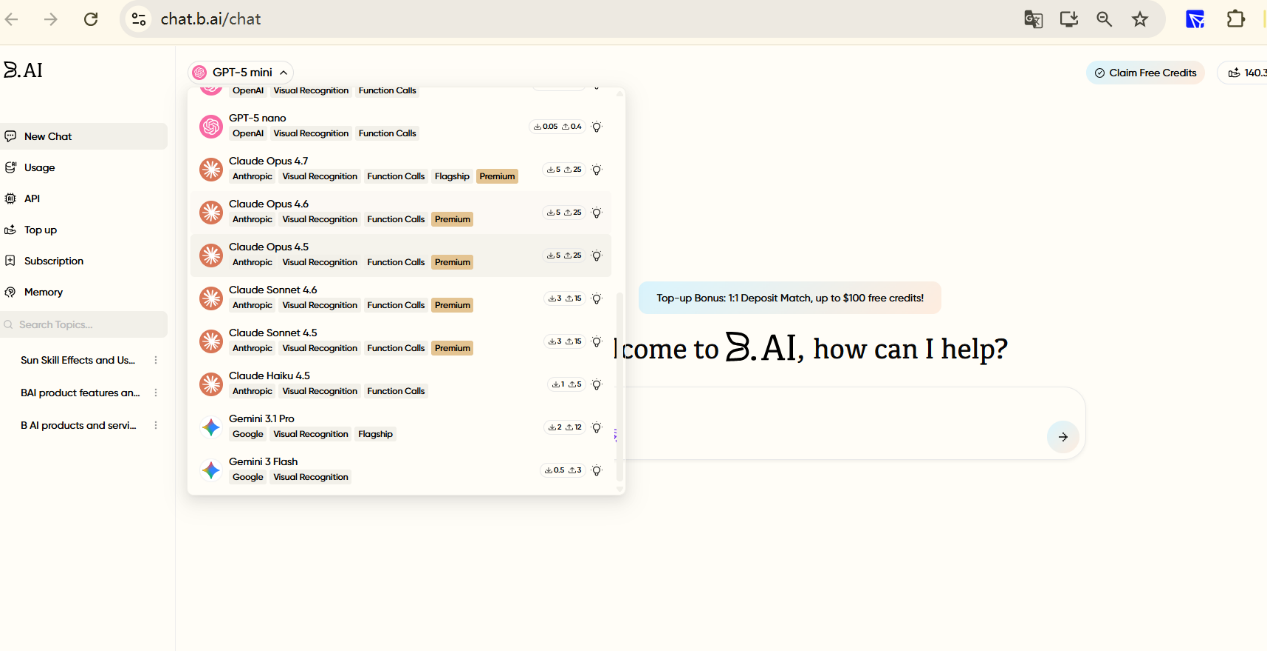
Task: Select GPT-5 nano model
Action: click(x=400, y=126)
